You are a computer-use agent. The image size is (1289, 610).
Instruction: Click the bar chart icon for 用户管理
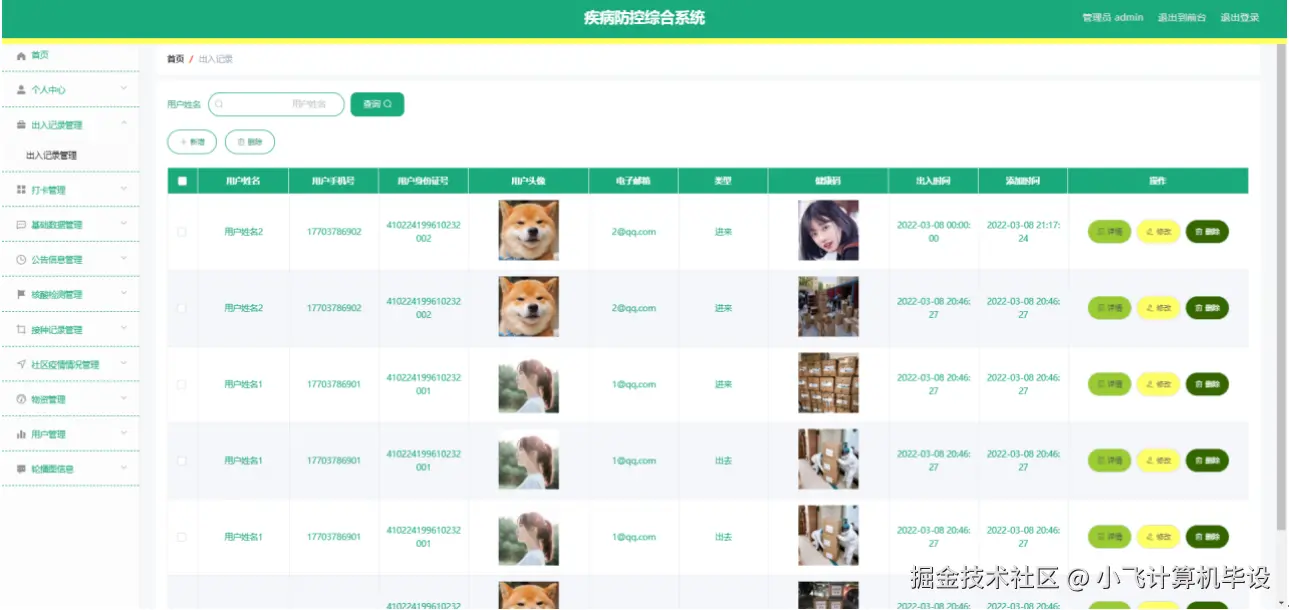coord(21,434)
